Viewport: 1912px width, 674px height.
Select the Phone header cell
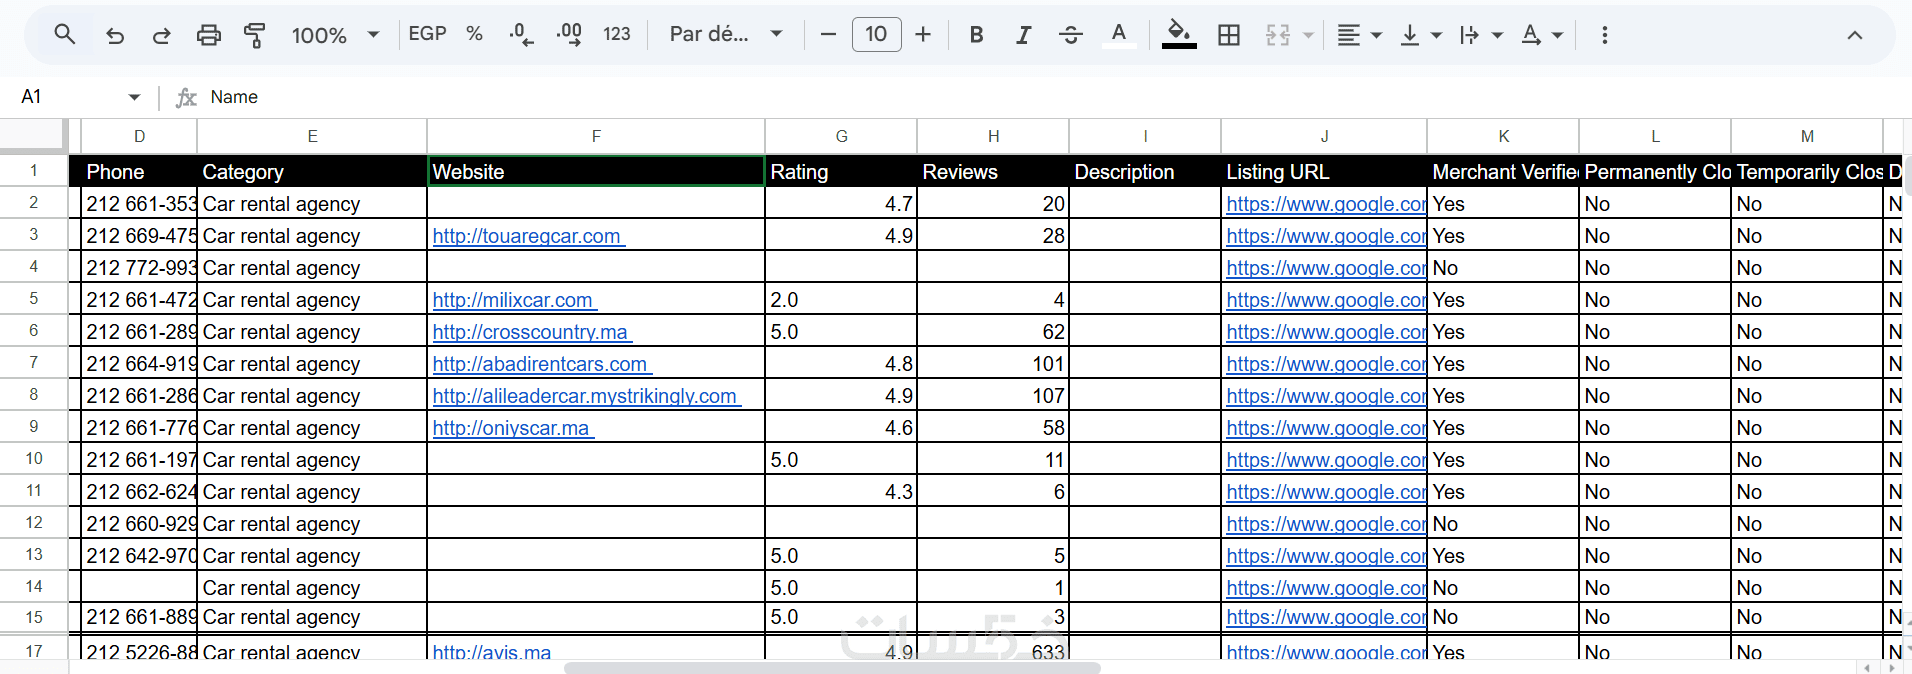coord(139,171)
